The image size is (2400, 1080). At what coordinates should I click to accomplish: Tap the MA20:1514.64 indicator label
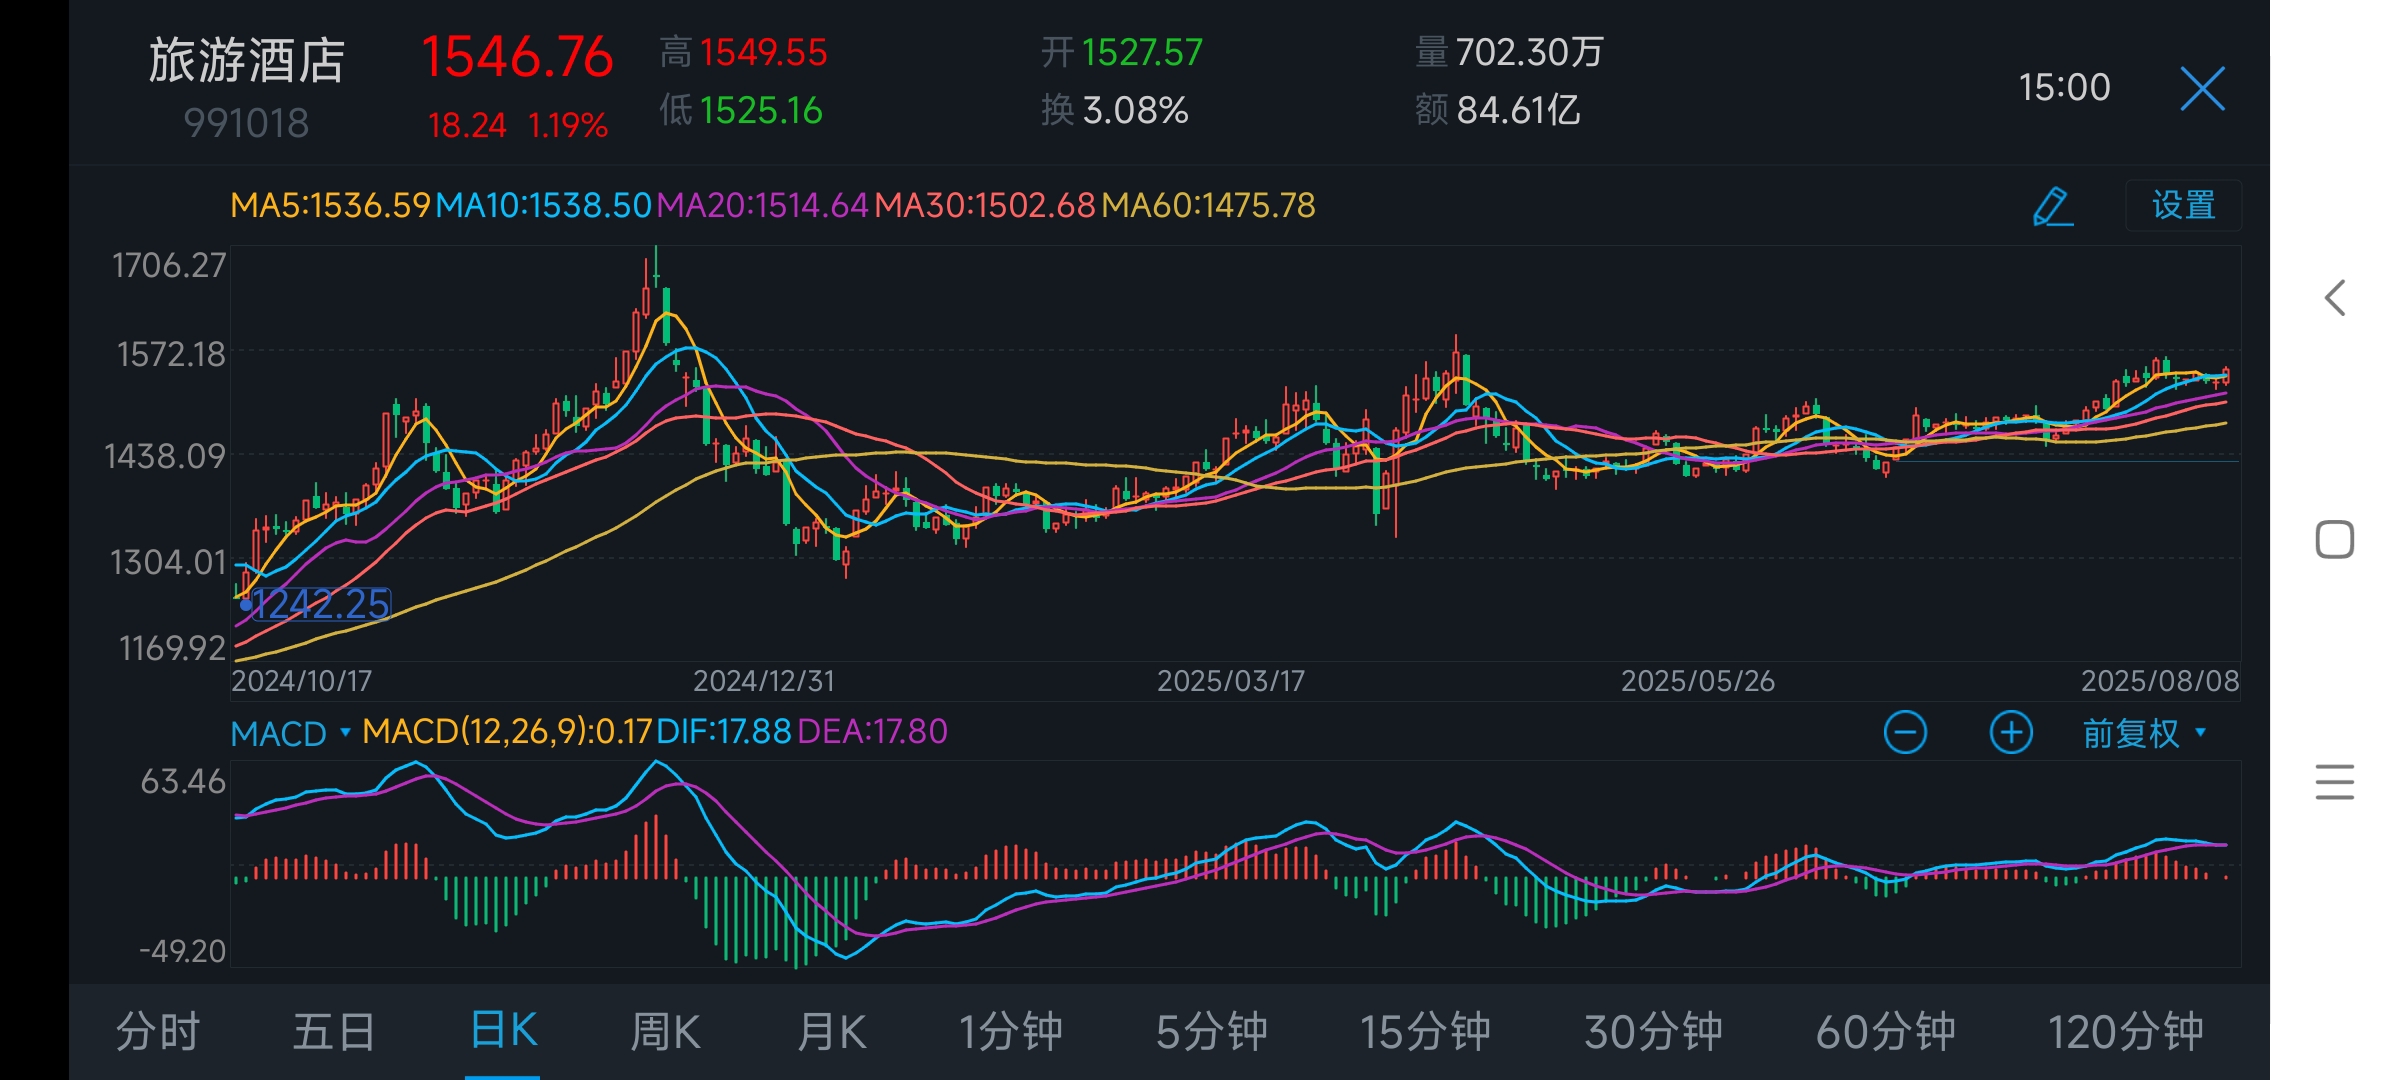pos(762,205)
